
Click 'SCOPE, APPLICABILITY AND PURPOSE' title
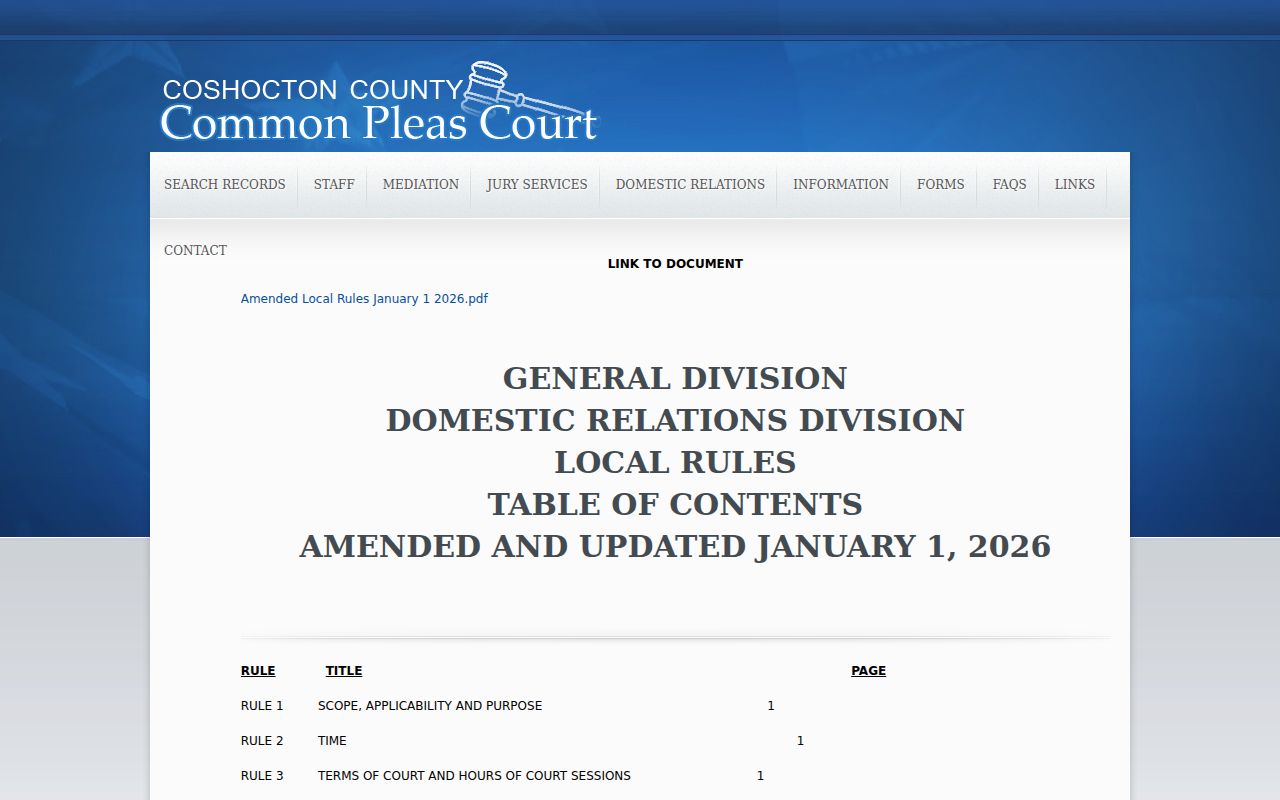(x=430, y=706)
